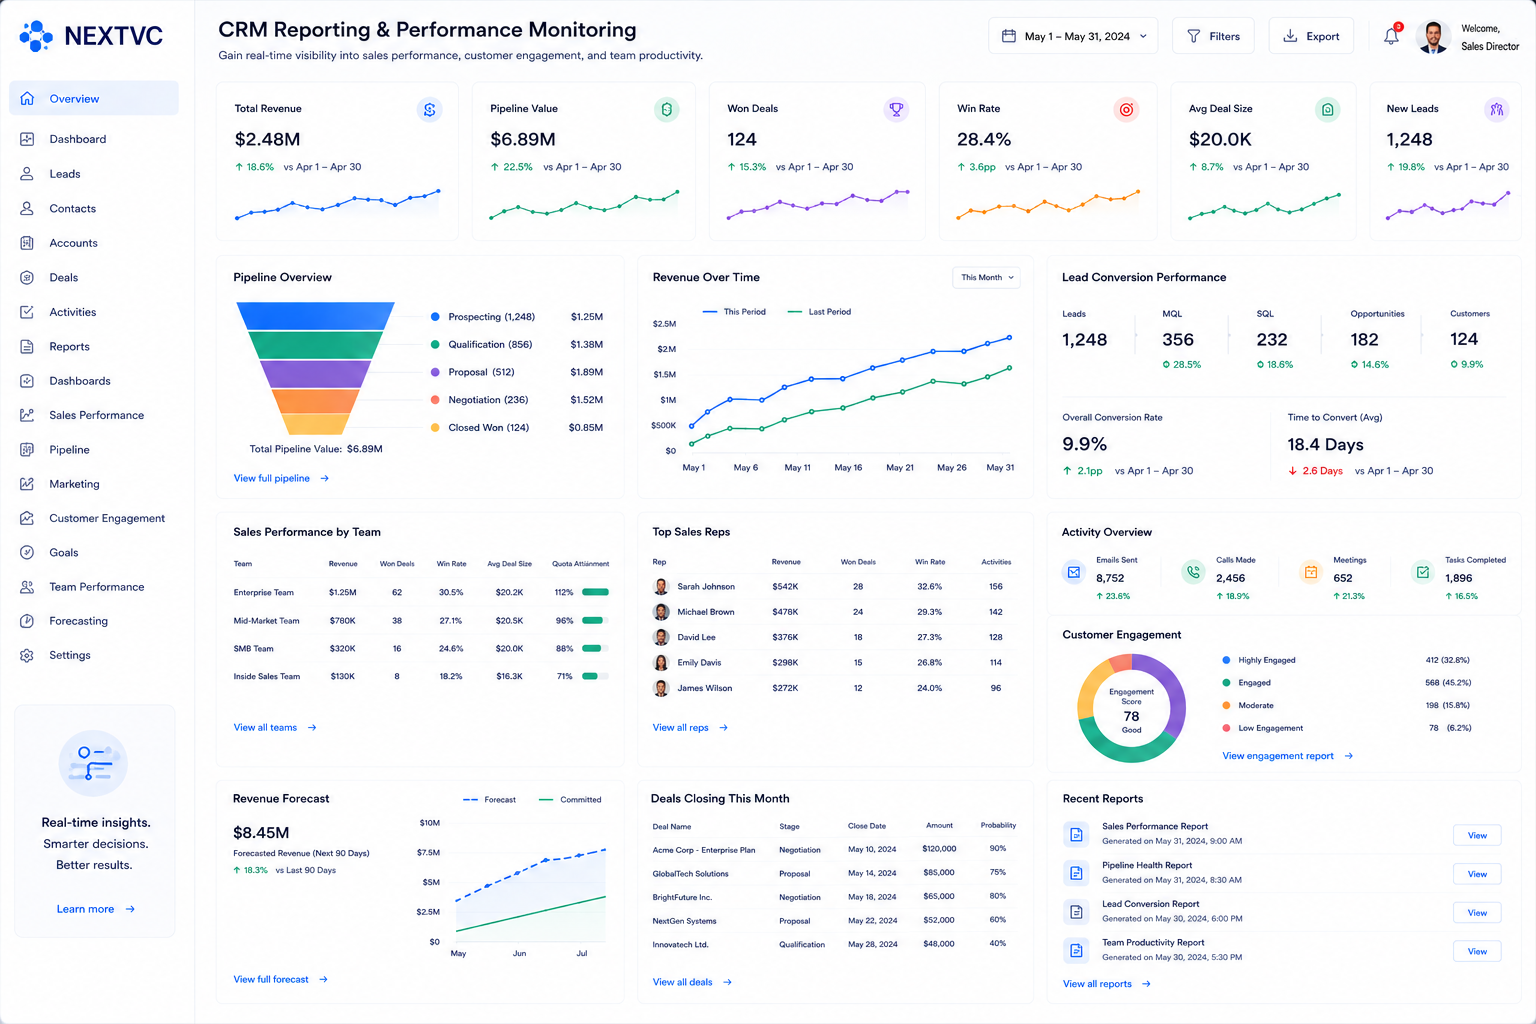Open the Total Revenue dollar icon

[429, 110]
